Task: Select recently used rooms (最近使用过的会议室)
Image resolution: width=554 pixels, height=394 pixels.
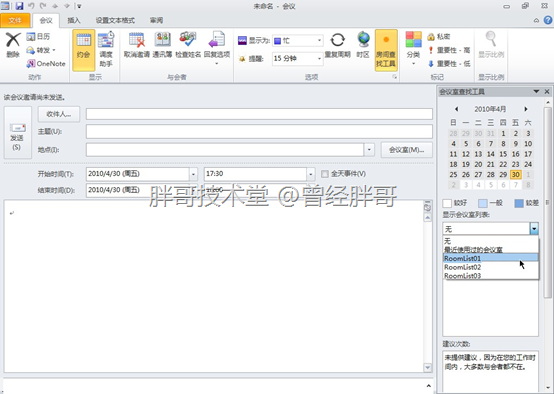Action: click(x=491, y=249)
